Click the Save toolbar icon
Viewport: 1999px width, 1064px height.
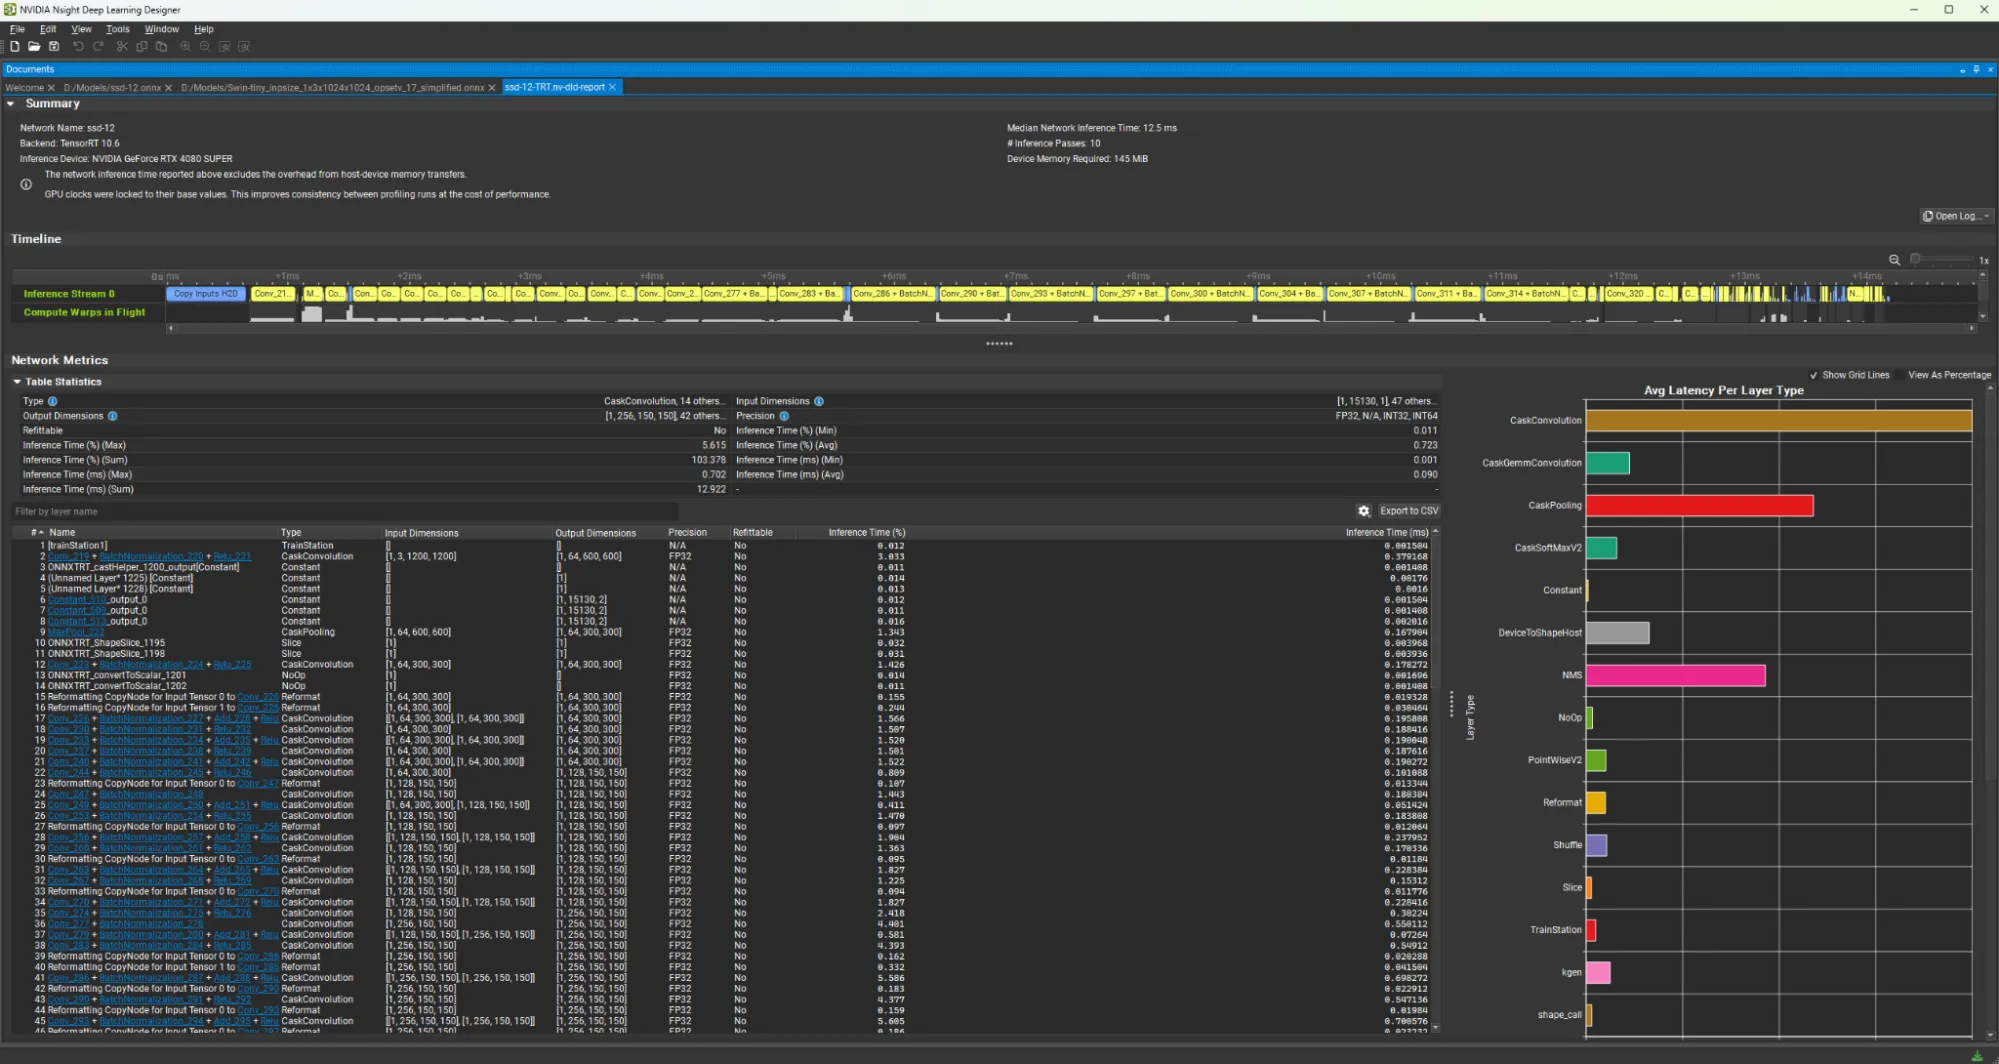[54, 46]
